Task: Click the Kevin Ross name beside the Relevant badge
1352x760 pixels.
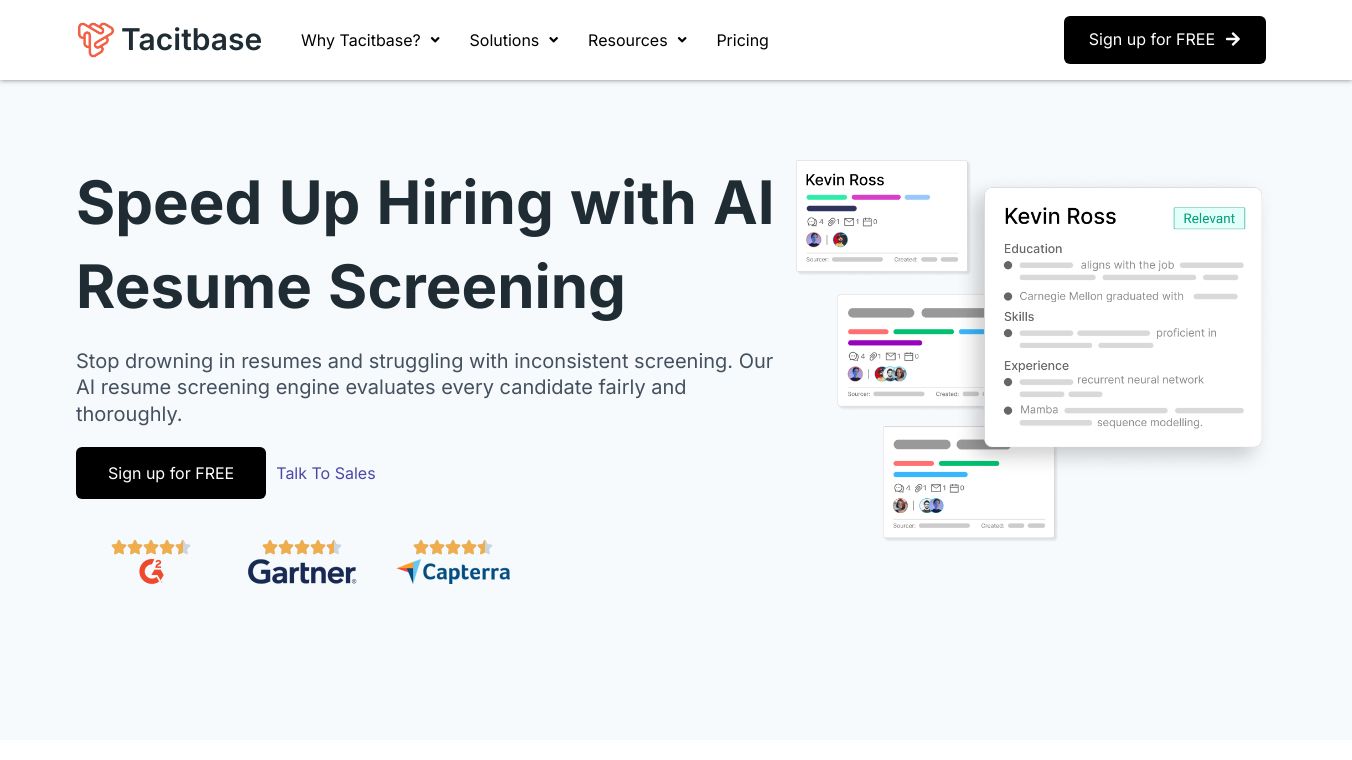Action: pos(1060,217)
